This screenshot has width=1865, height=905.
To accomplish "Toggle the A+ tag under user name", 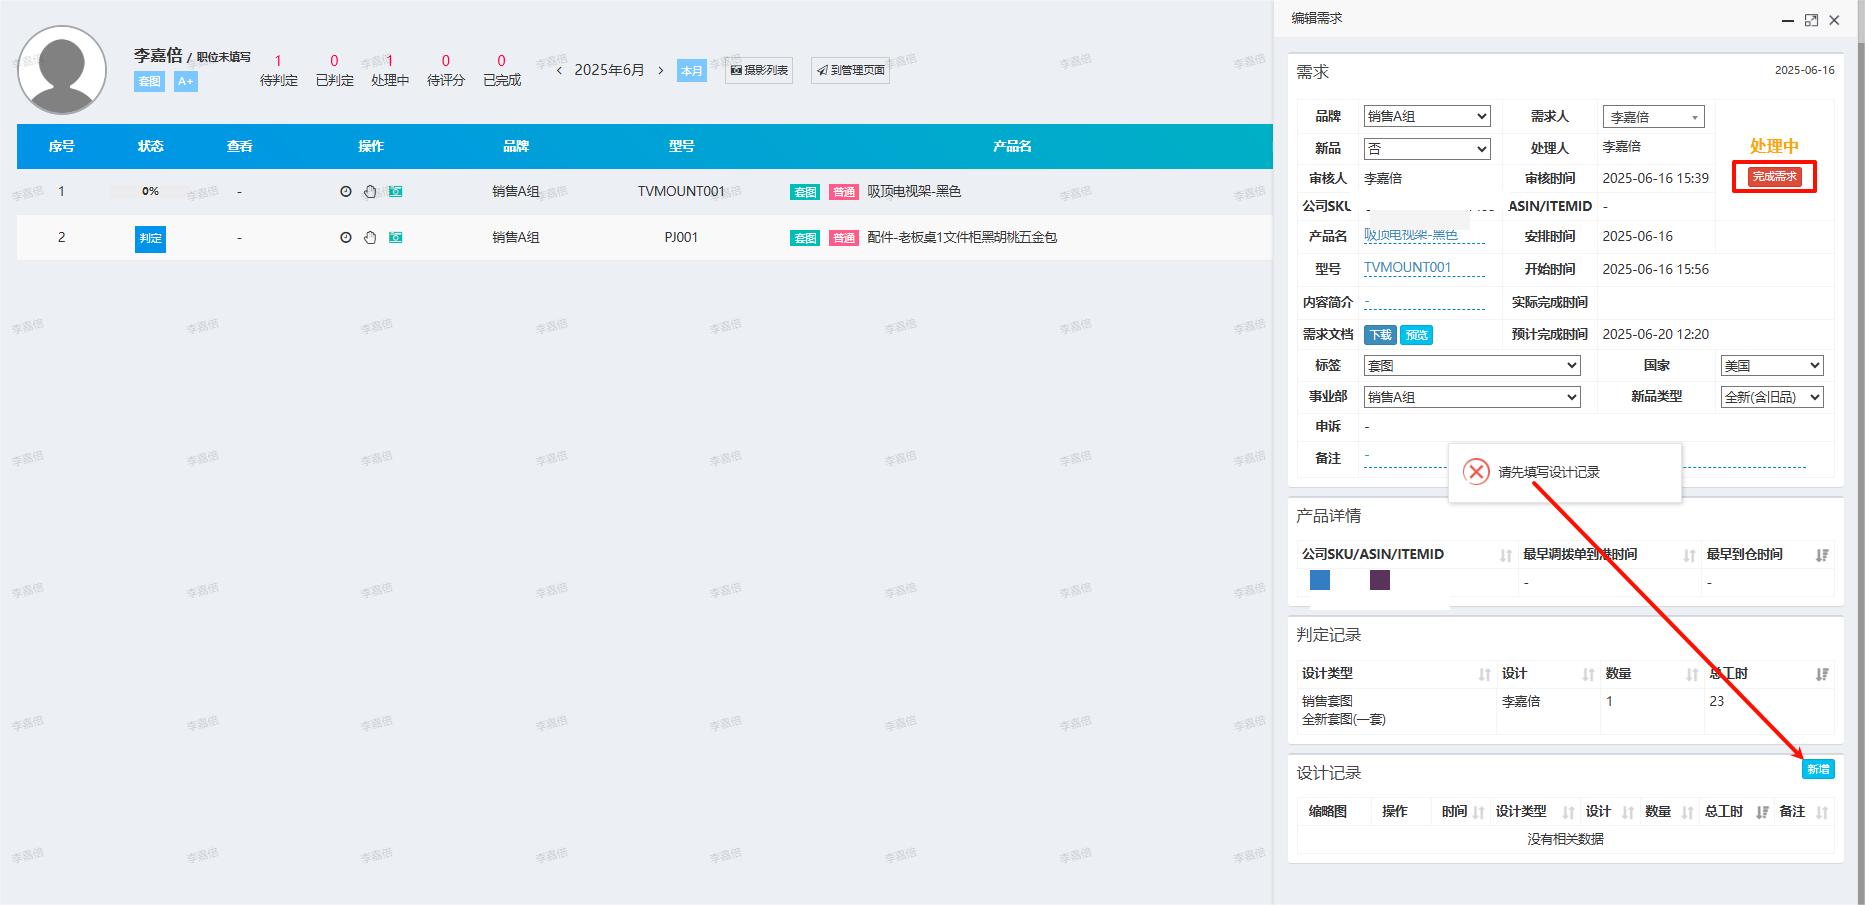I will 186,82.
